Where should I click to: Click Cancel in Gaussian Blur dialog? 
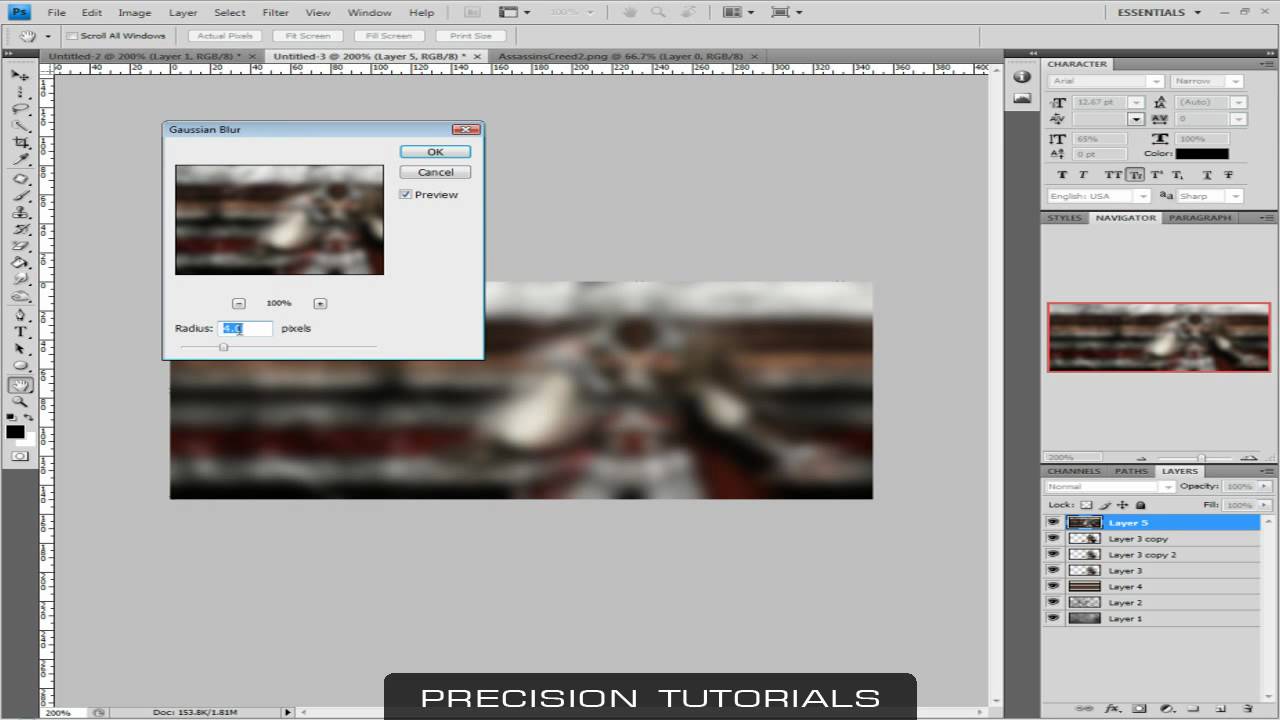(435, 172)
